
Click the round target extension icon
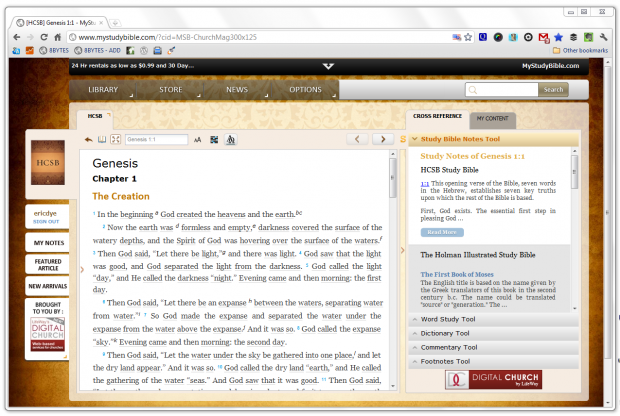click(x=528, y=37)
